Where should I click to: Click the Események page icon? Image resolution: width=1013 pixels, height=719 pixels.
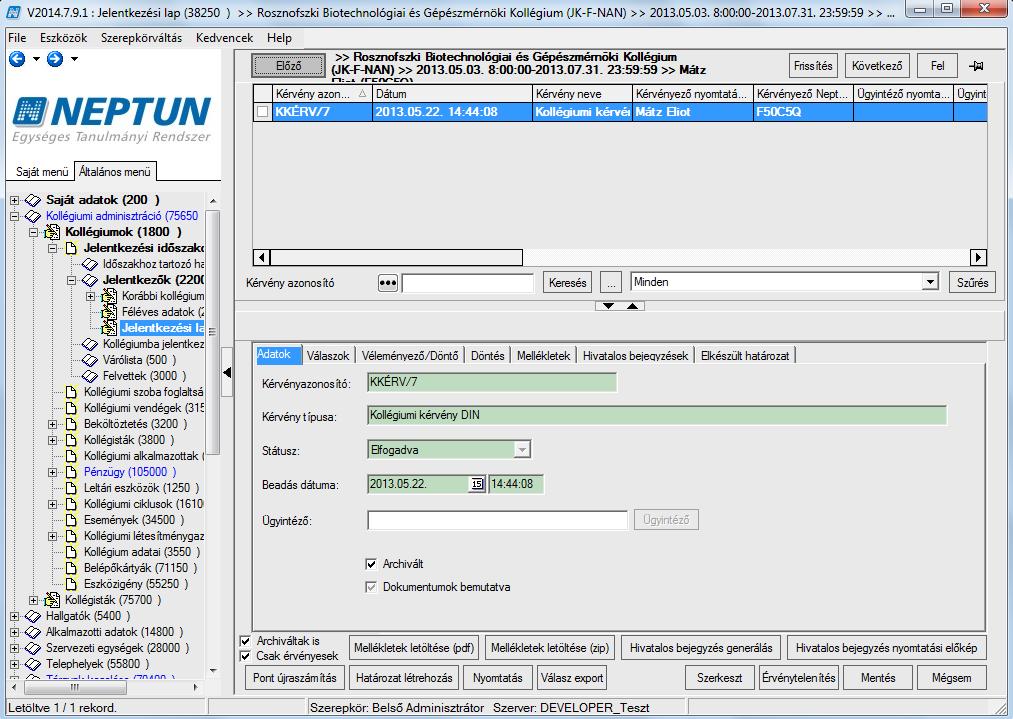point(72,520)
